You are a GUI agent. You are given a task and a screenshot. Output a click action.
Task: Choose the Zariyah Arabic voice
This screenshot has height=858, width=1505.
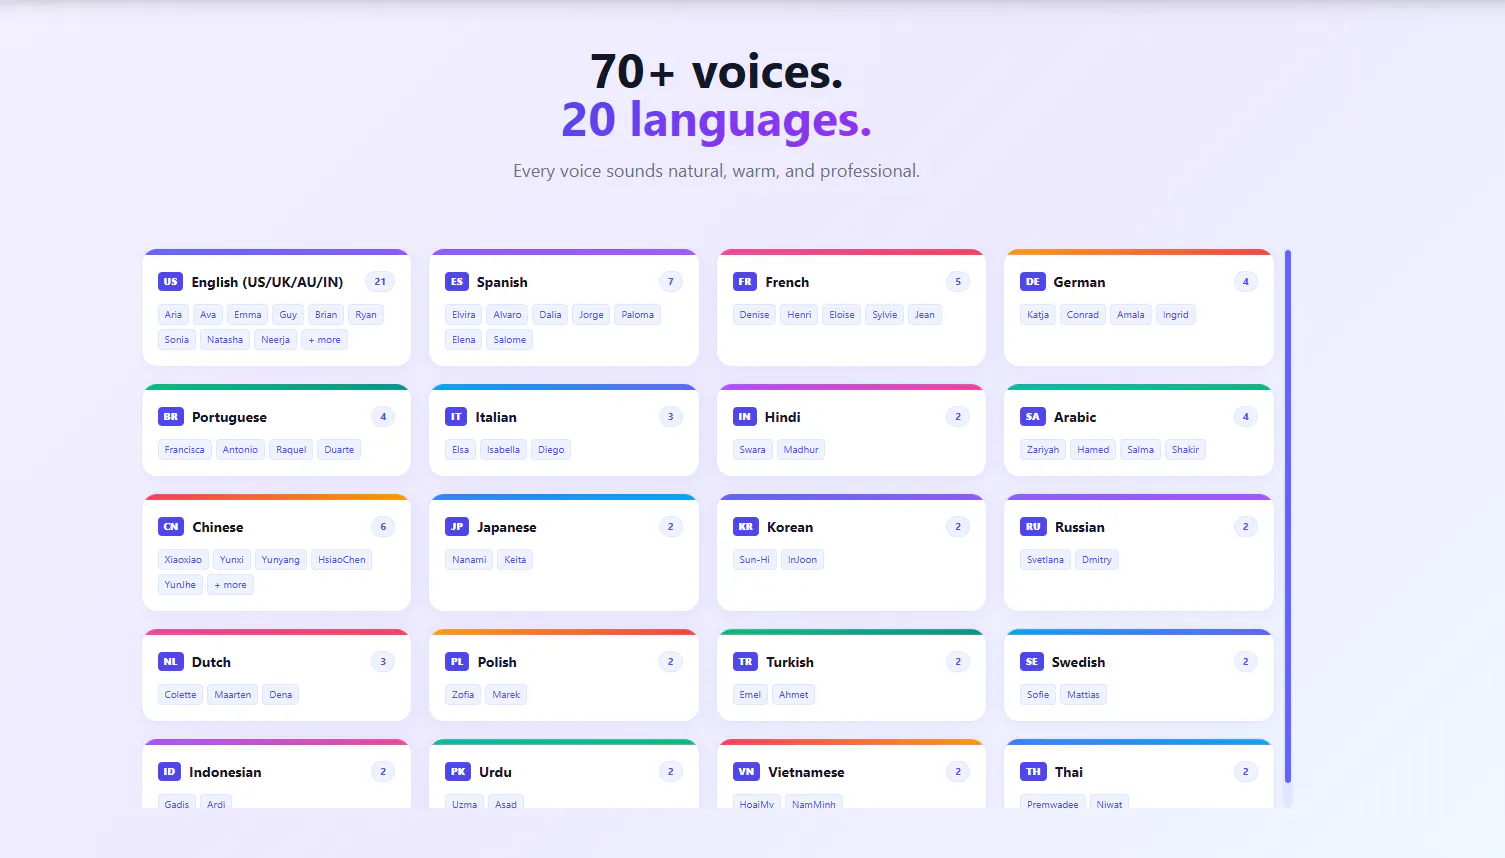[x=1043, y=450]
